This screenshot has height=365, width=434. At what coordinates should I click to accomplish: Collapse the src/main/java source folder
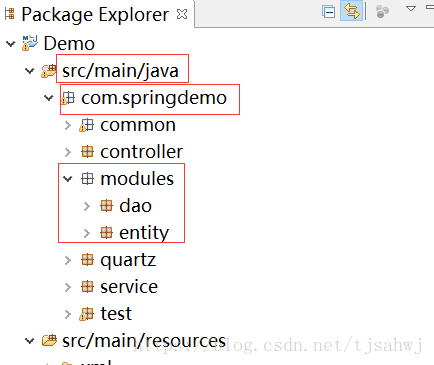(30, 71)
